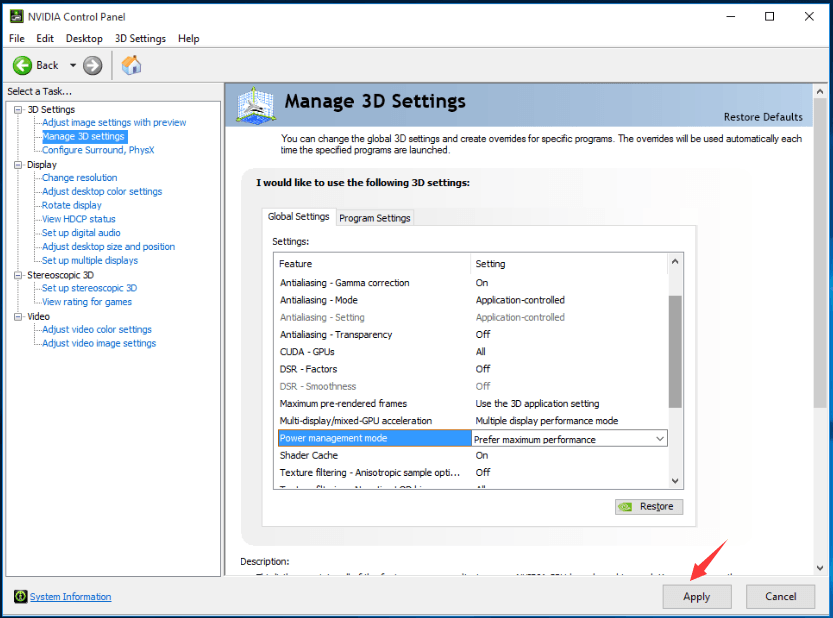Open the Edit menu
This screenshot has height=618, width=833.
click(x=45, y=38)
